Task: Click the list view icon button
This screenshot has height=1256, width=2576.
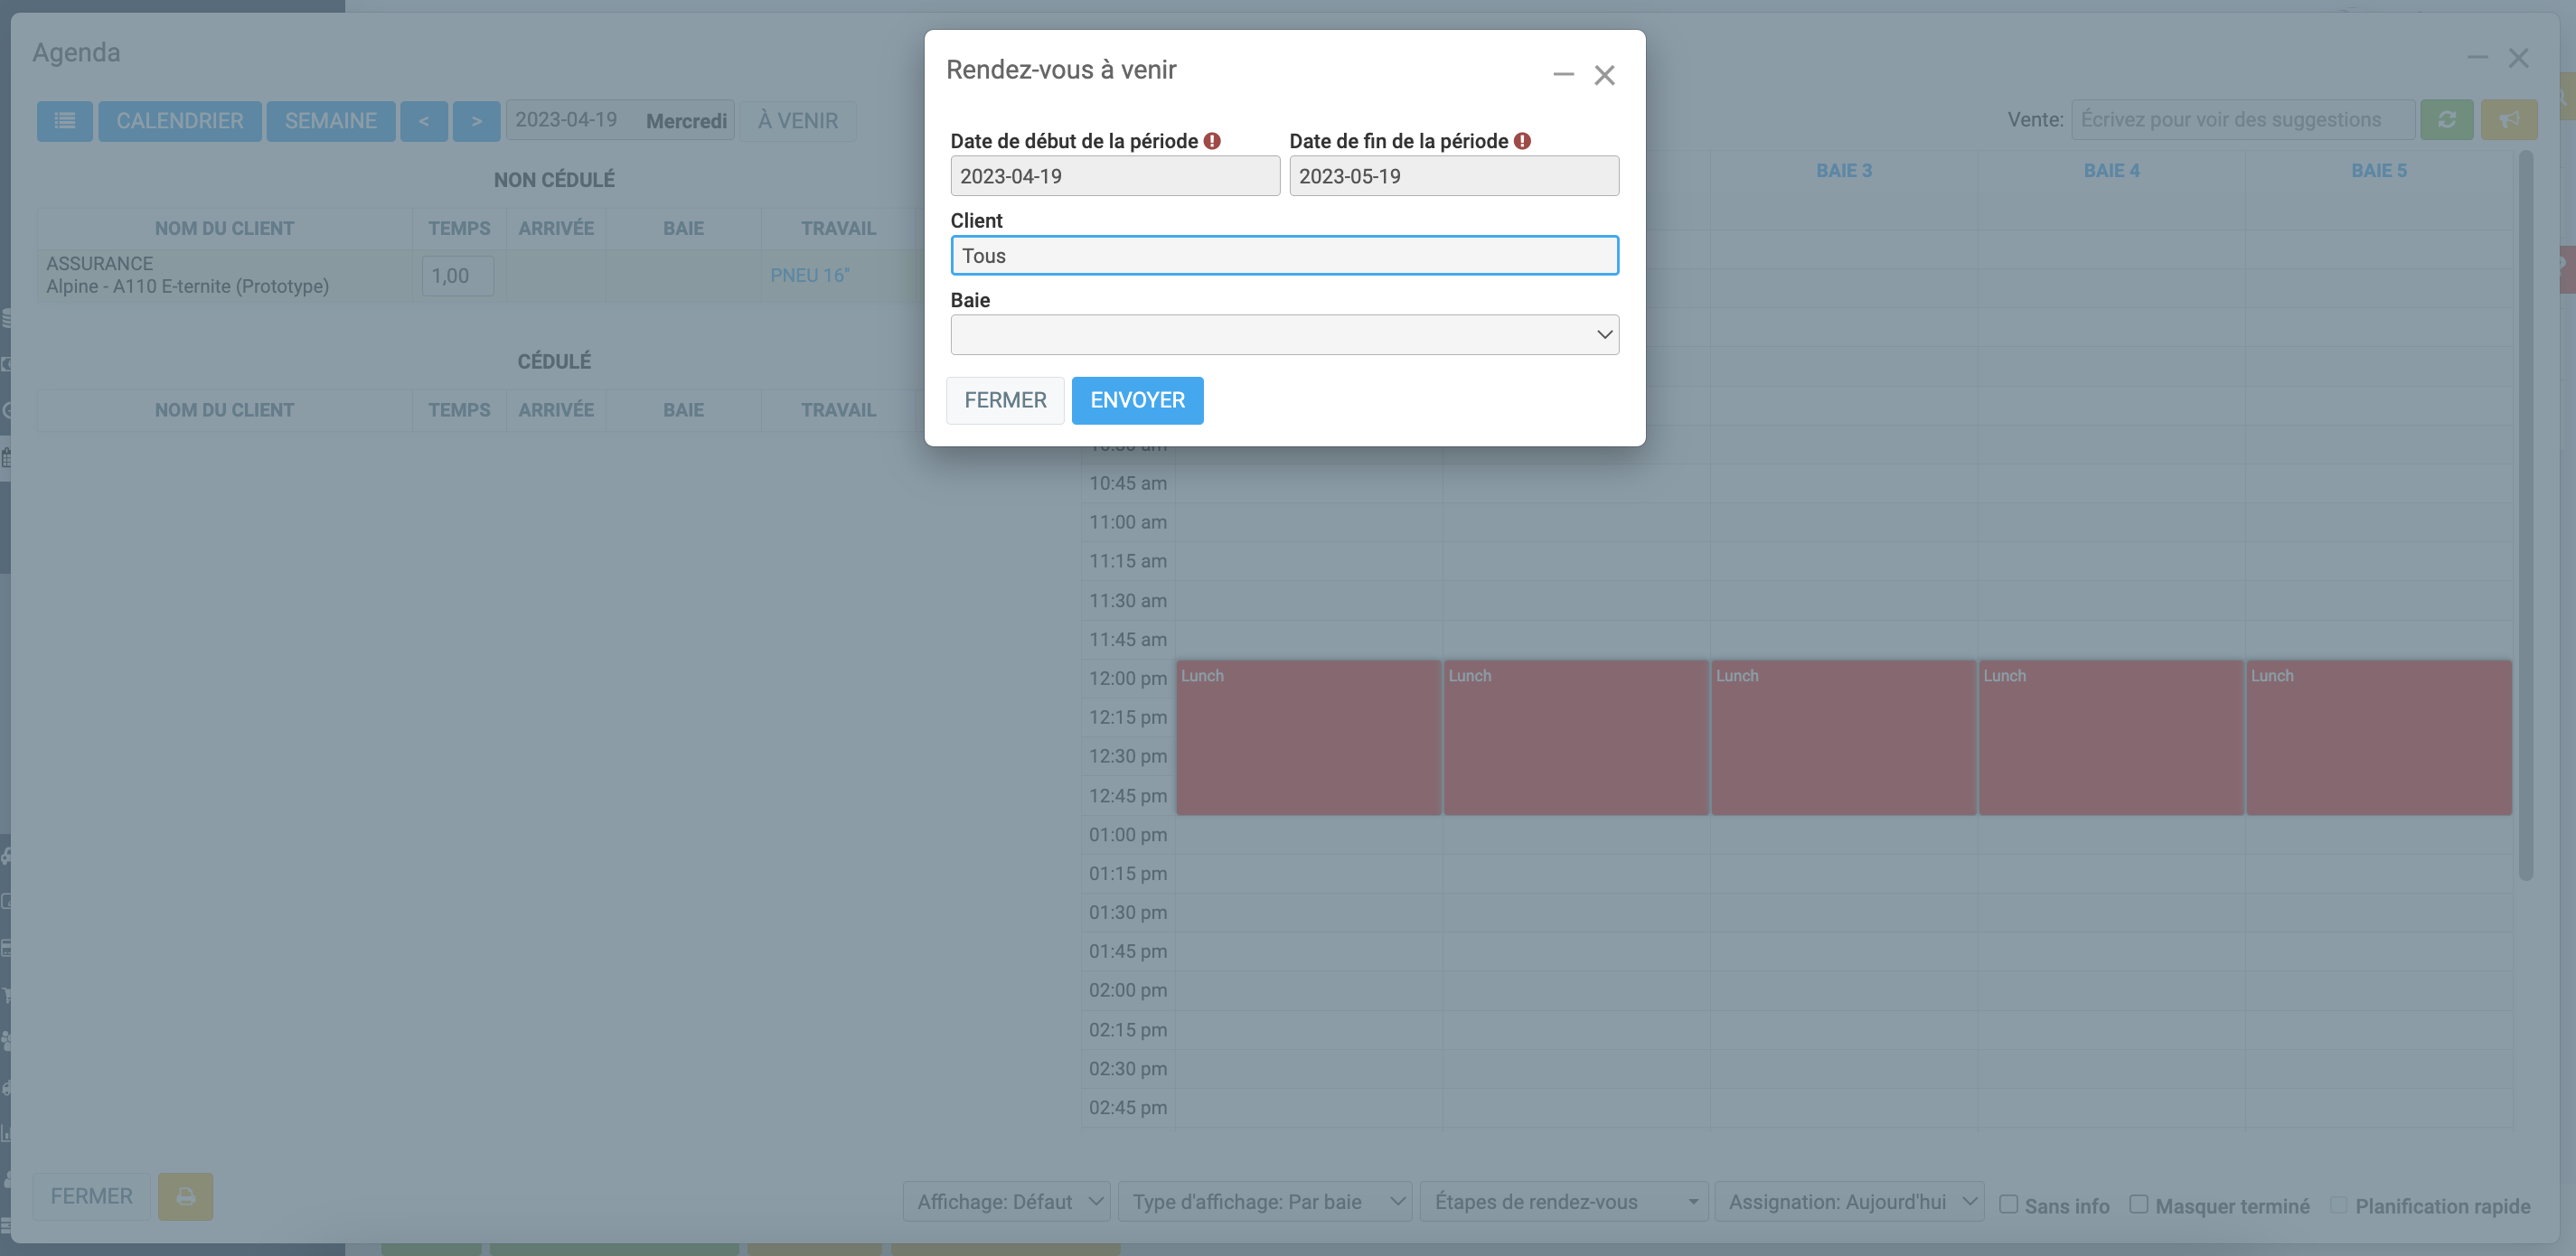Action: [65, 121]
